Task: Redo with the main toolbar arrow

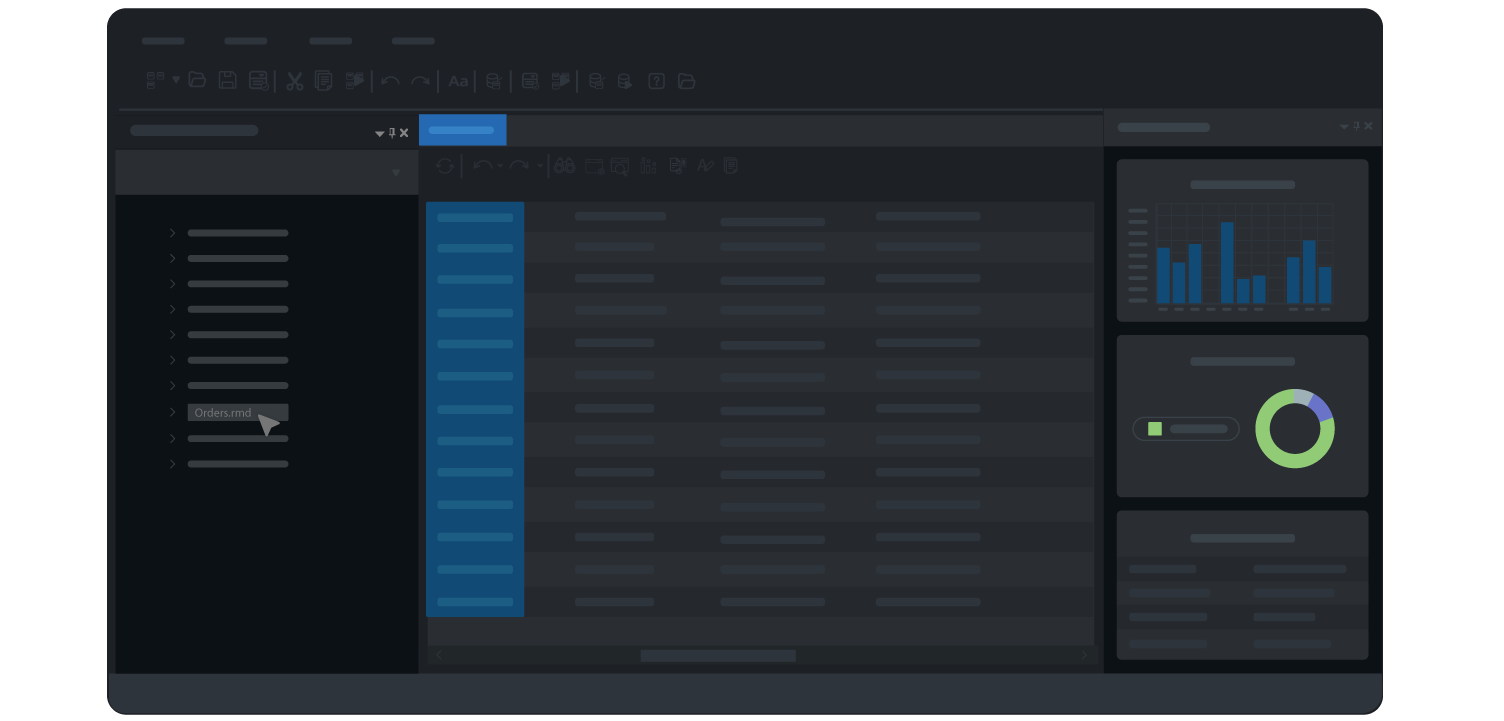Action: point(421,81)
